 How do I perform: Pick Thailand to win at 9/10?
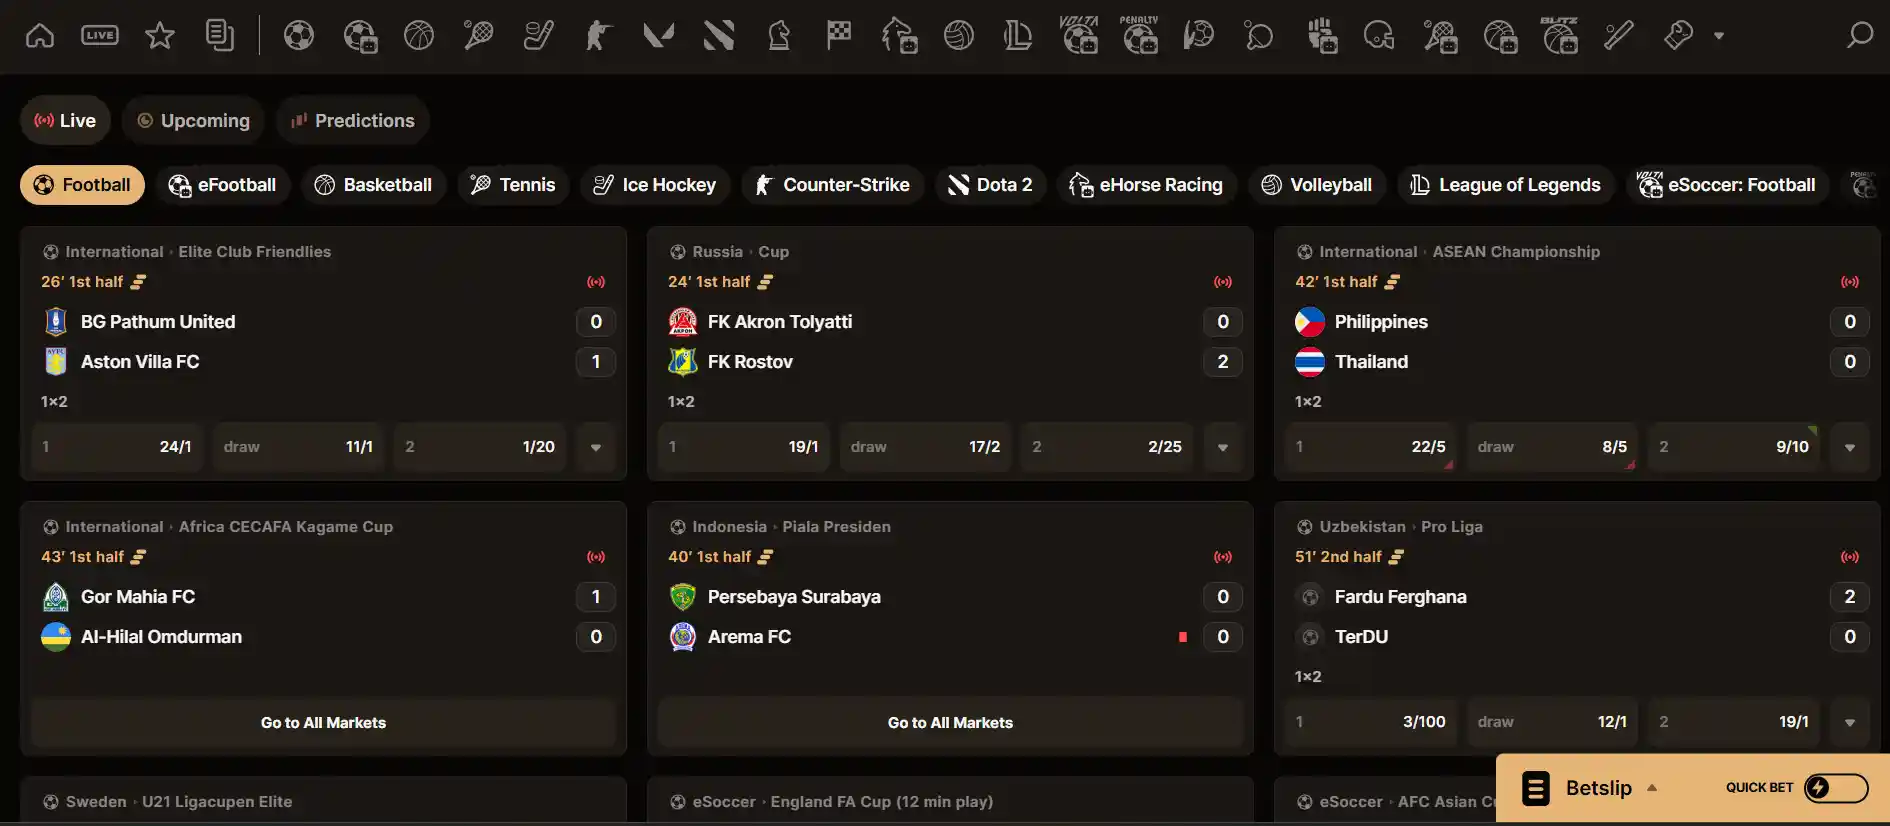[1734, 447]
